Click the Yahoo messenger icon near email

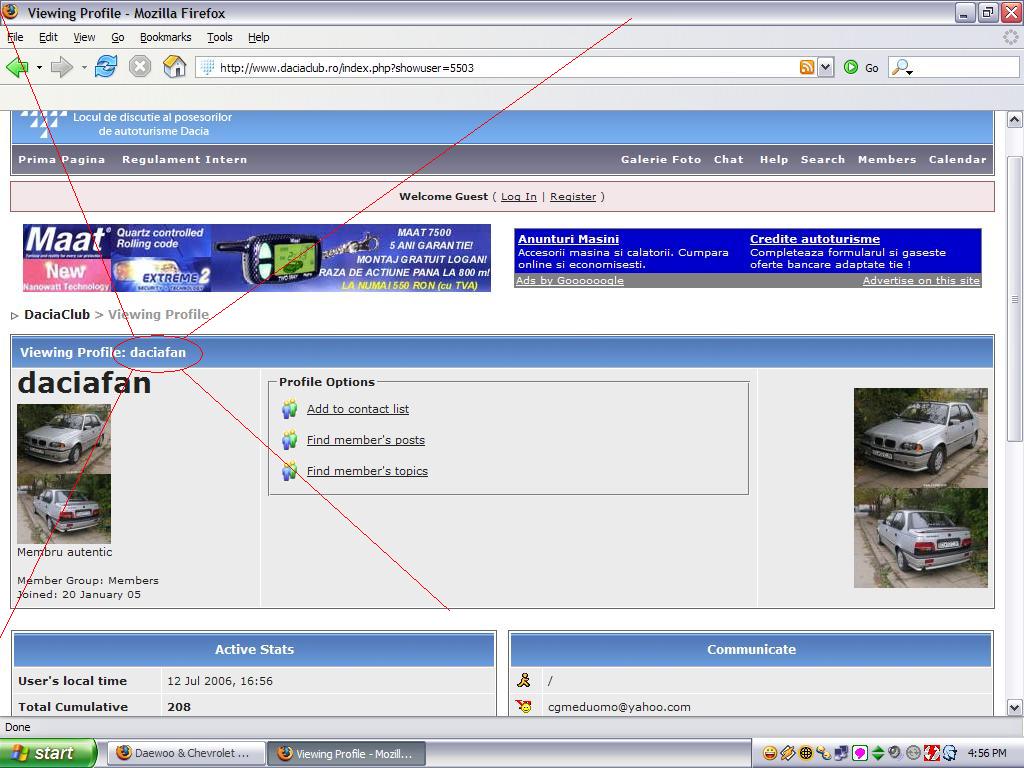[524, 707]
